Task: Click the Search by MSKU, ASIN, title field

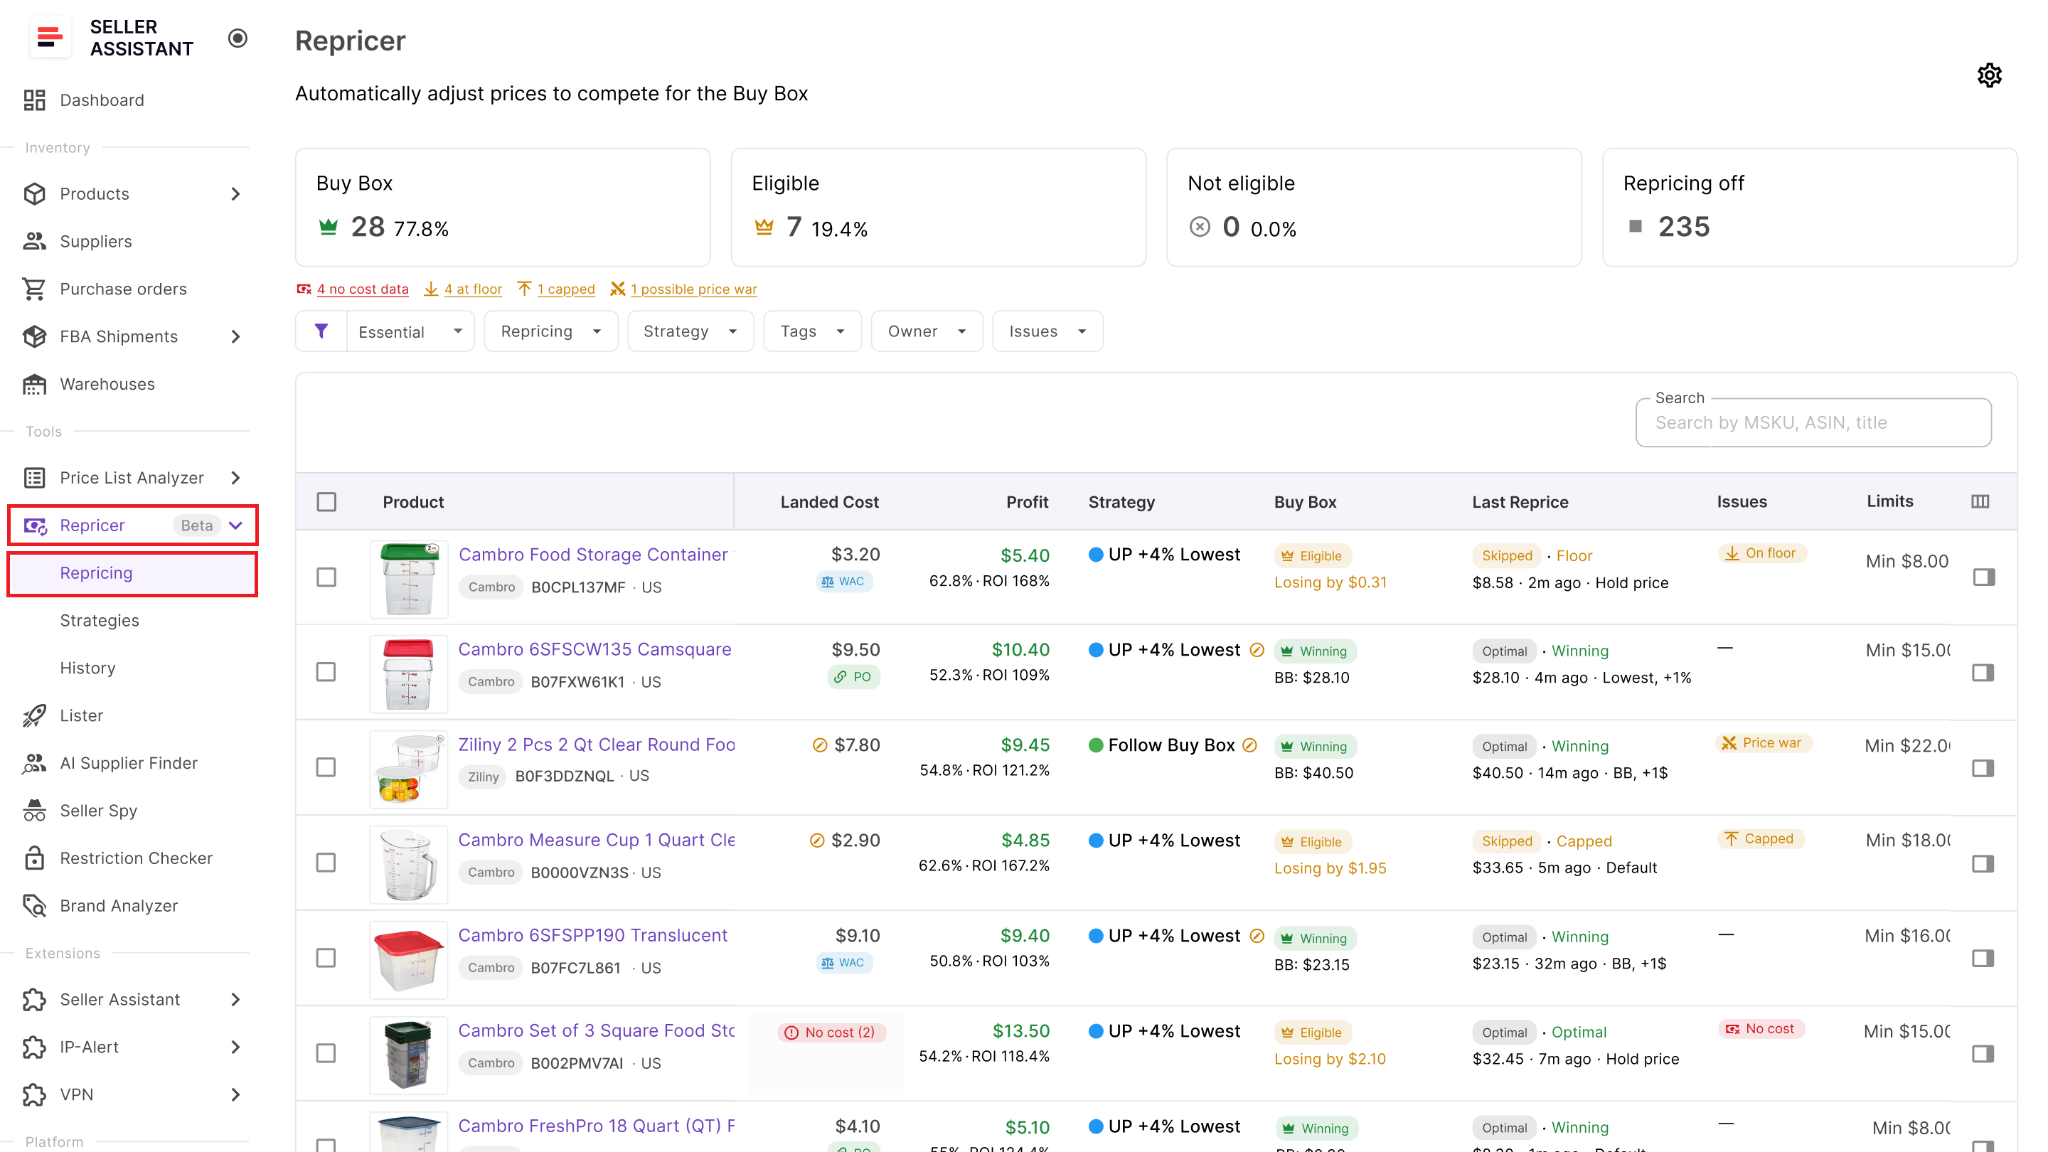Action: [x=1813, y=423]
